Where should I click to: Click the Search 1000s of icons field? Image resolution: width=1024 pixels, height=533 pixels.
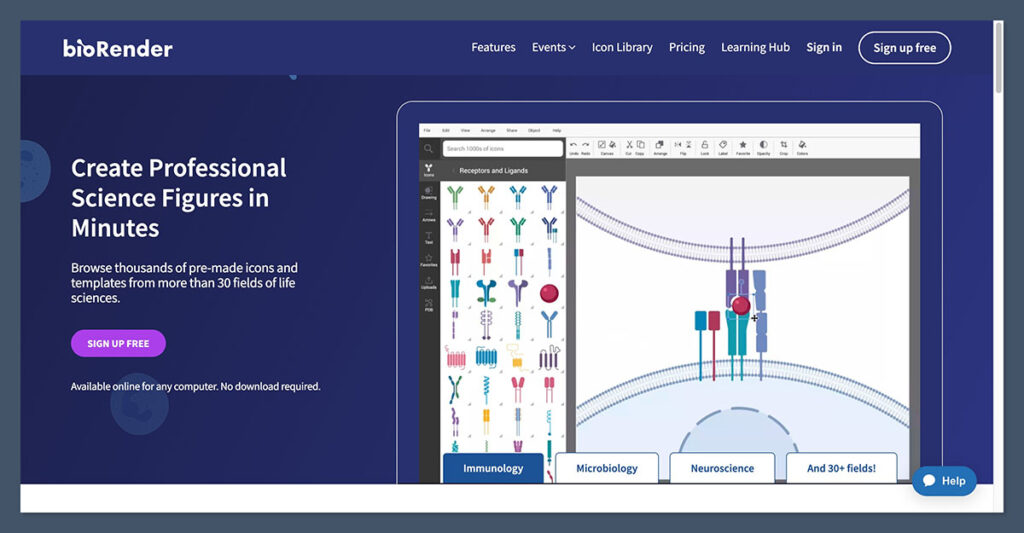[502, 149]
